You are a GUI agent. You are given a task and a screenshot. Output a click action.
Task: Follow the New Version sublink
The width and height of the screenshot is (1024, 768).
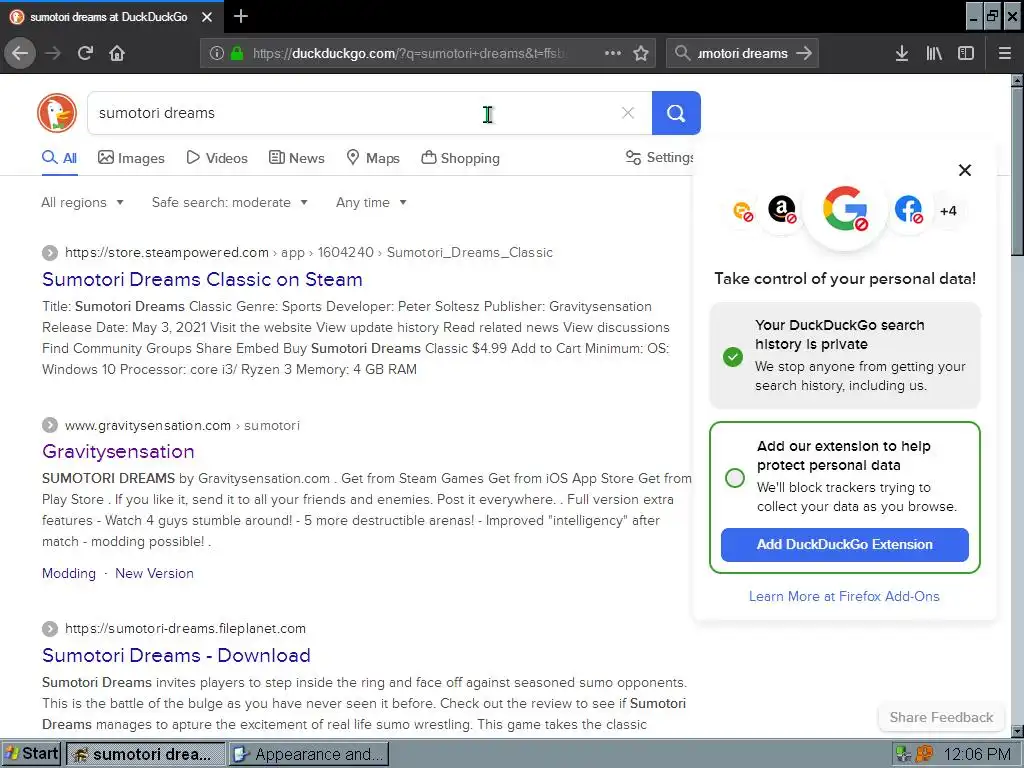pyautogui.click(x=154, y=573)
